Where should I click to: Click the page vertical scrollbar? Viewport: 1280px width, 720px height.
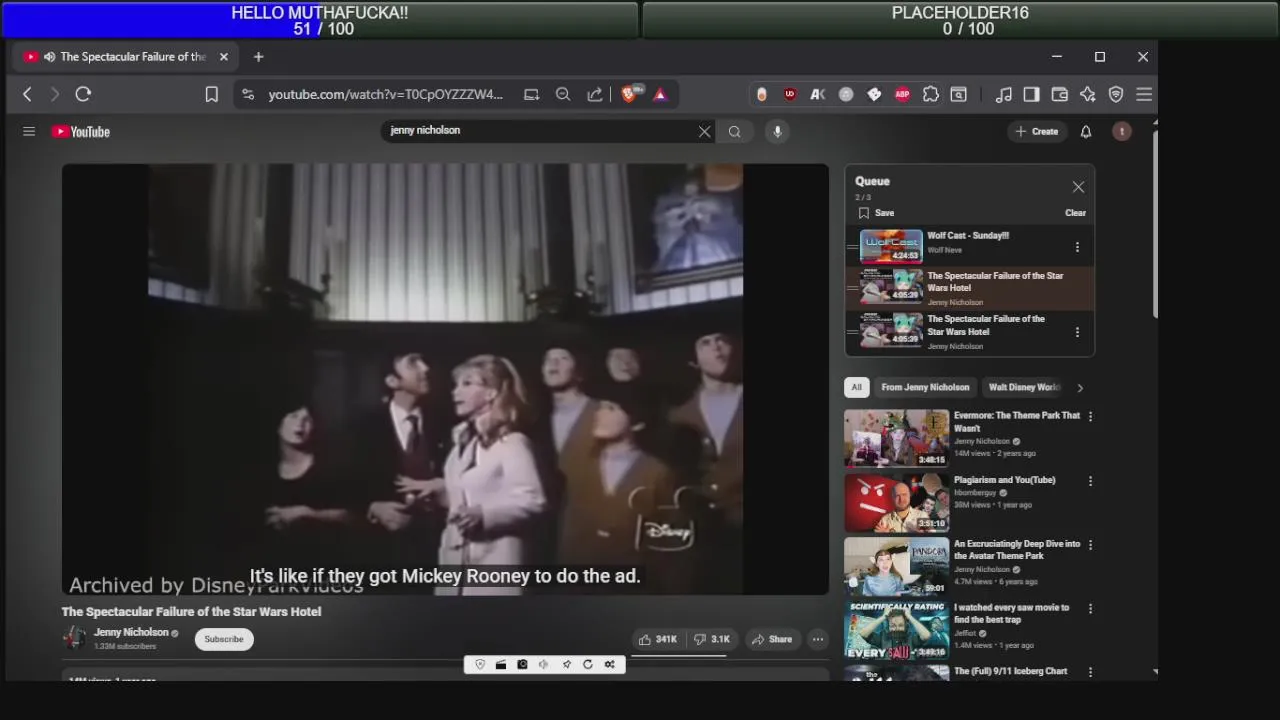click(x=1155, y=222)
